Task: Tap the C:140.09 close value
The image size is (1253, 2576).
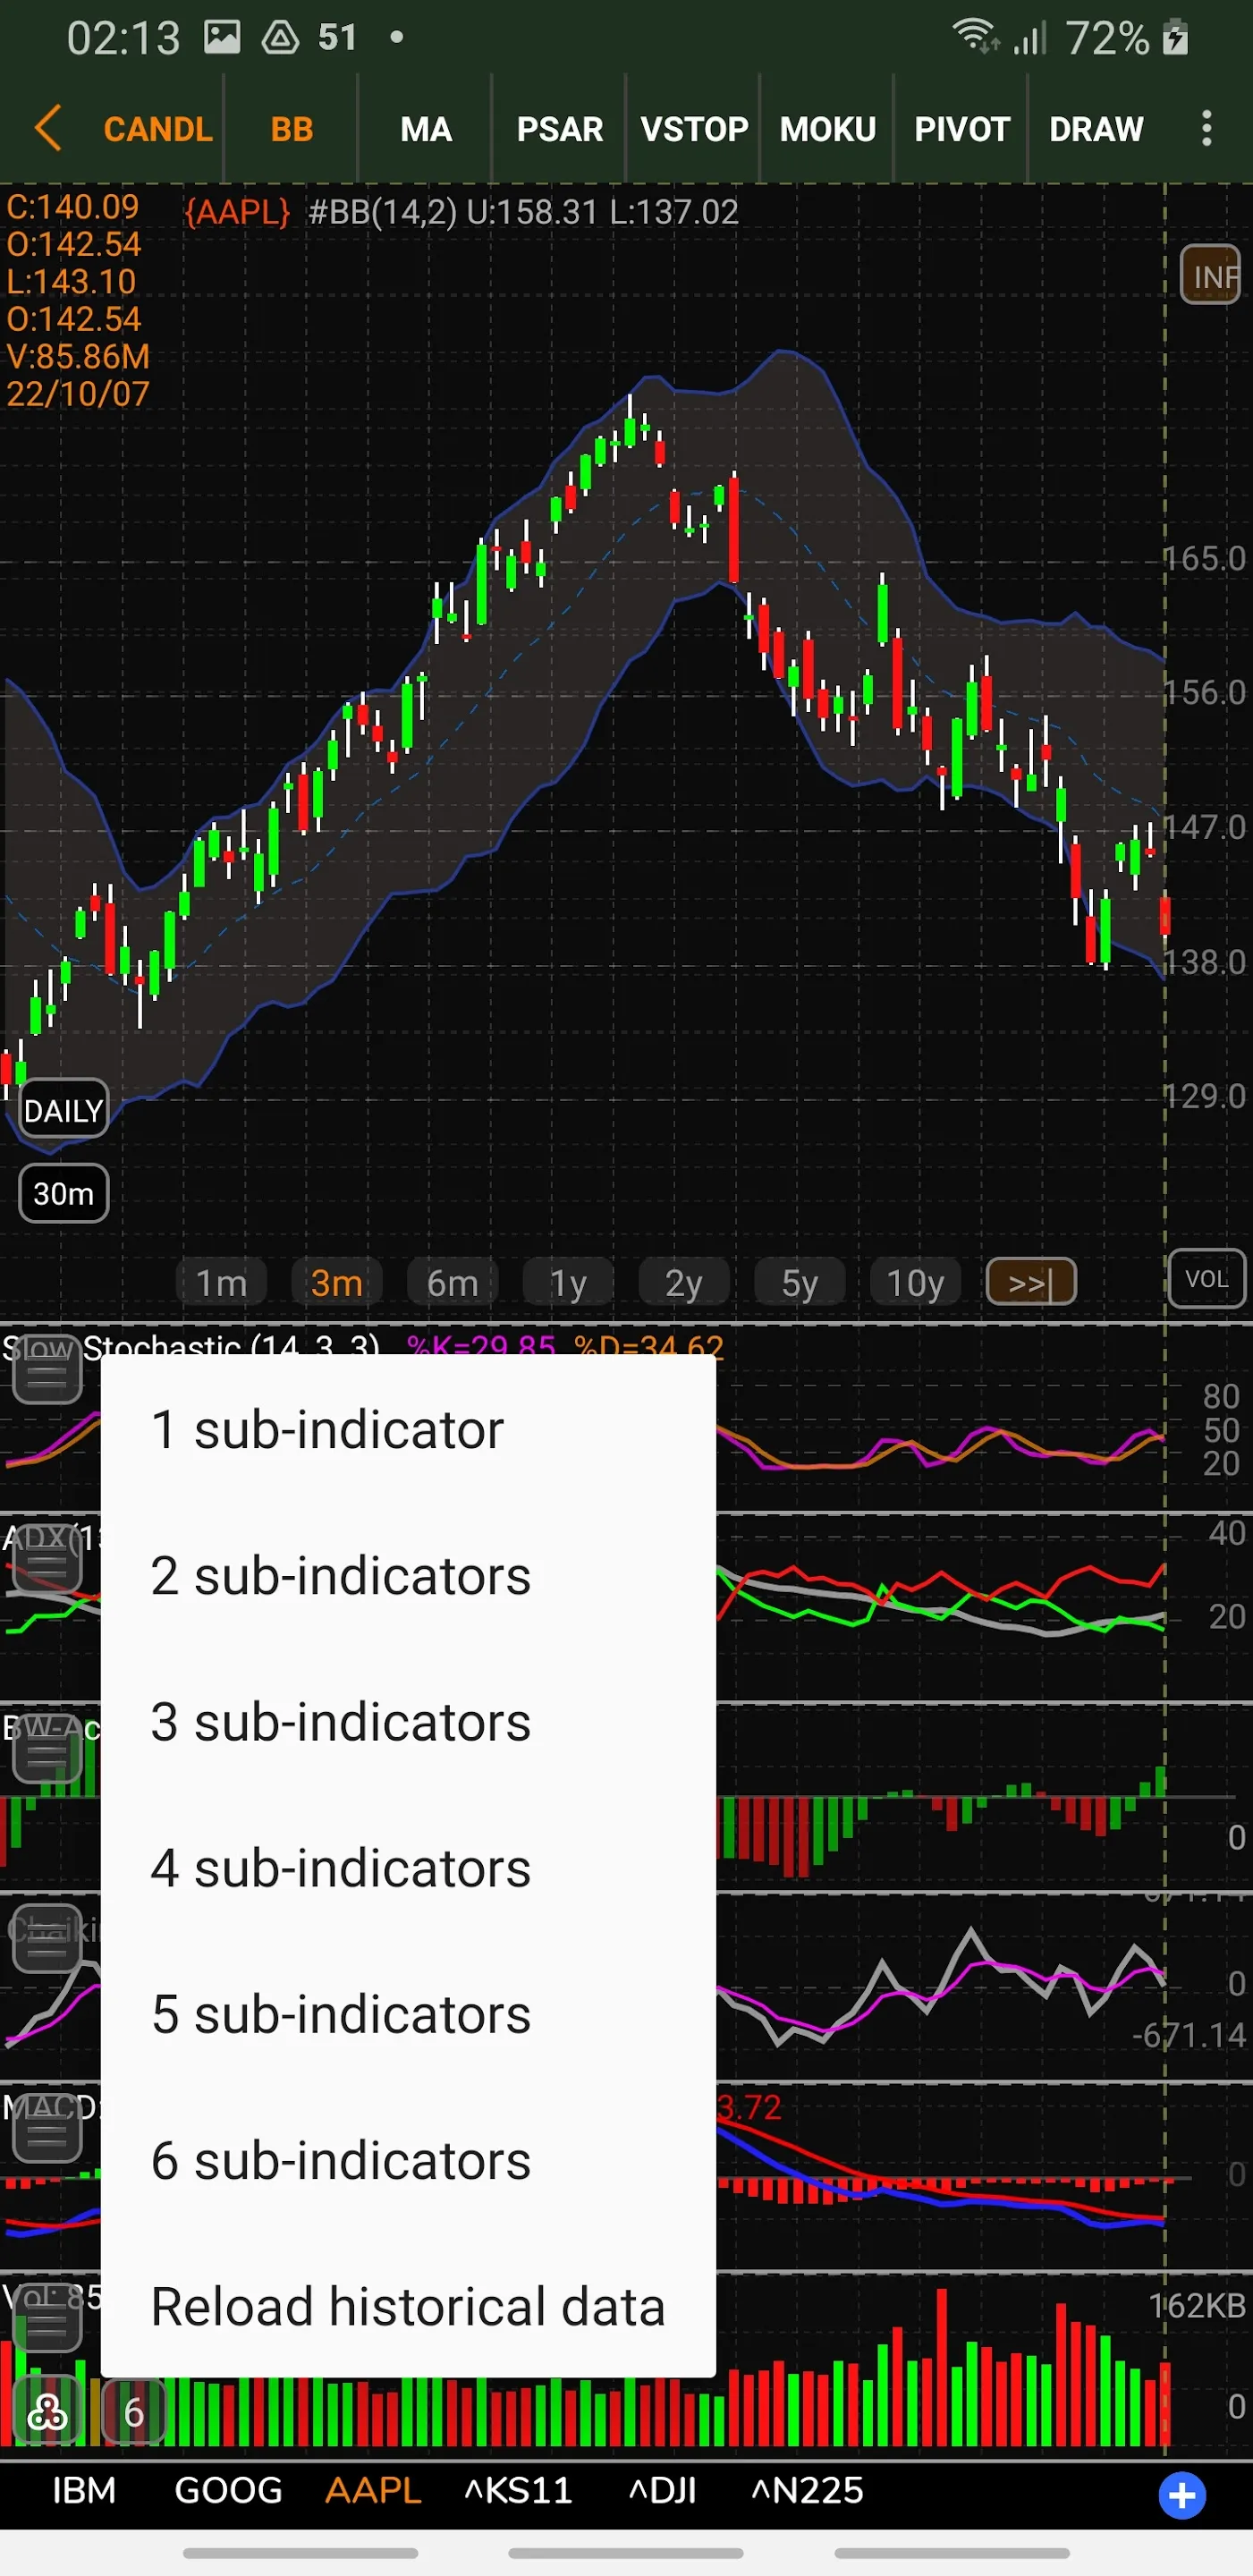Action: [72, 207]
